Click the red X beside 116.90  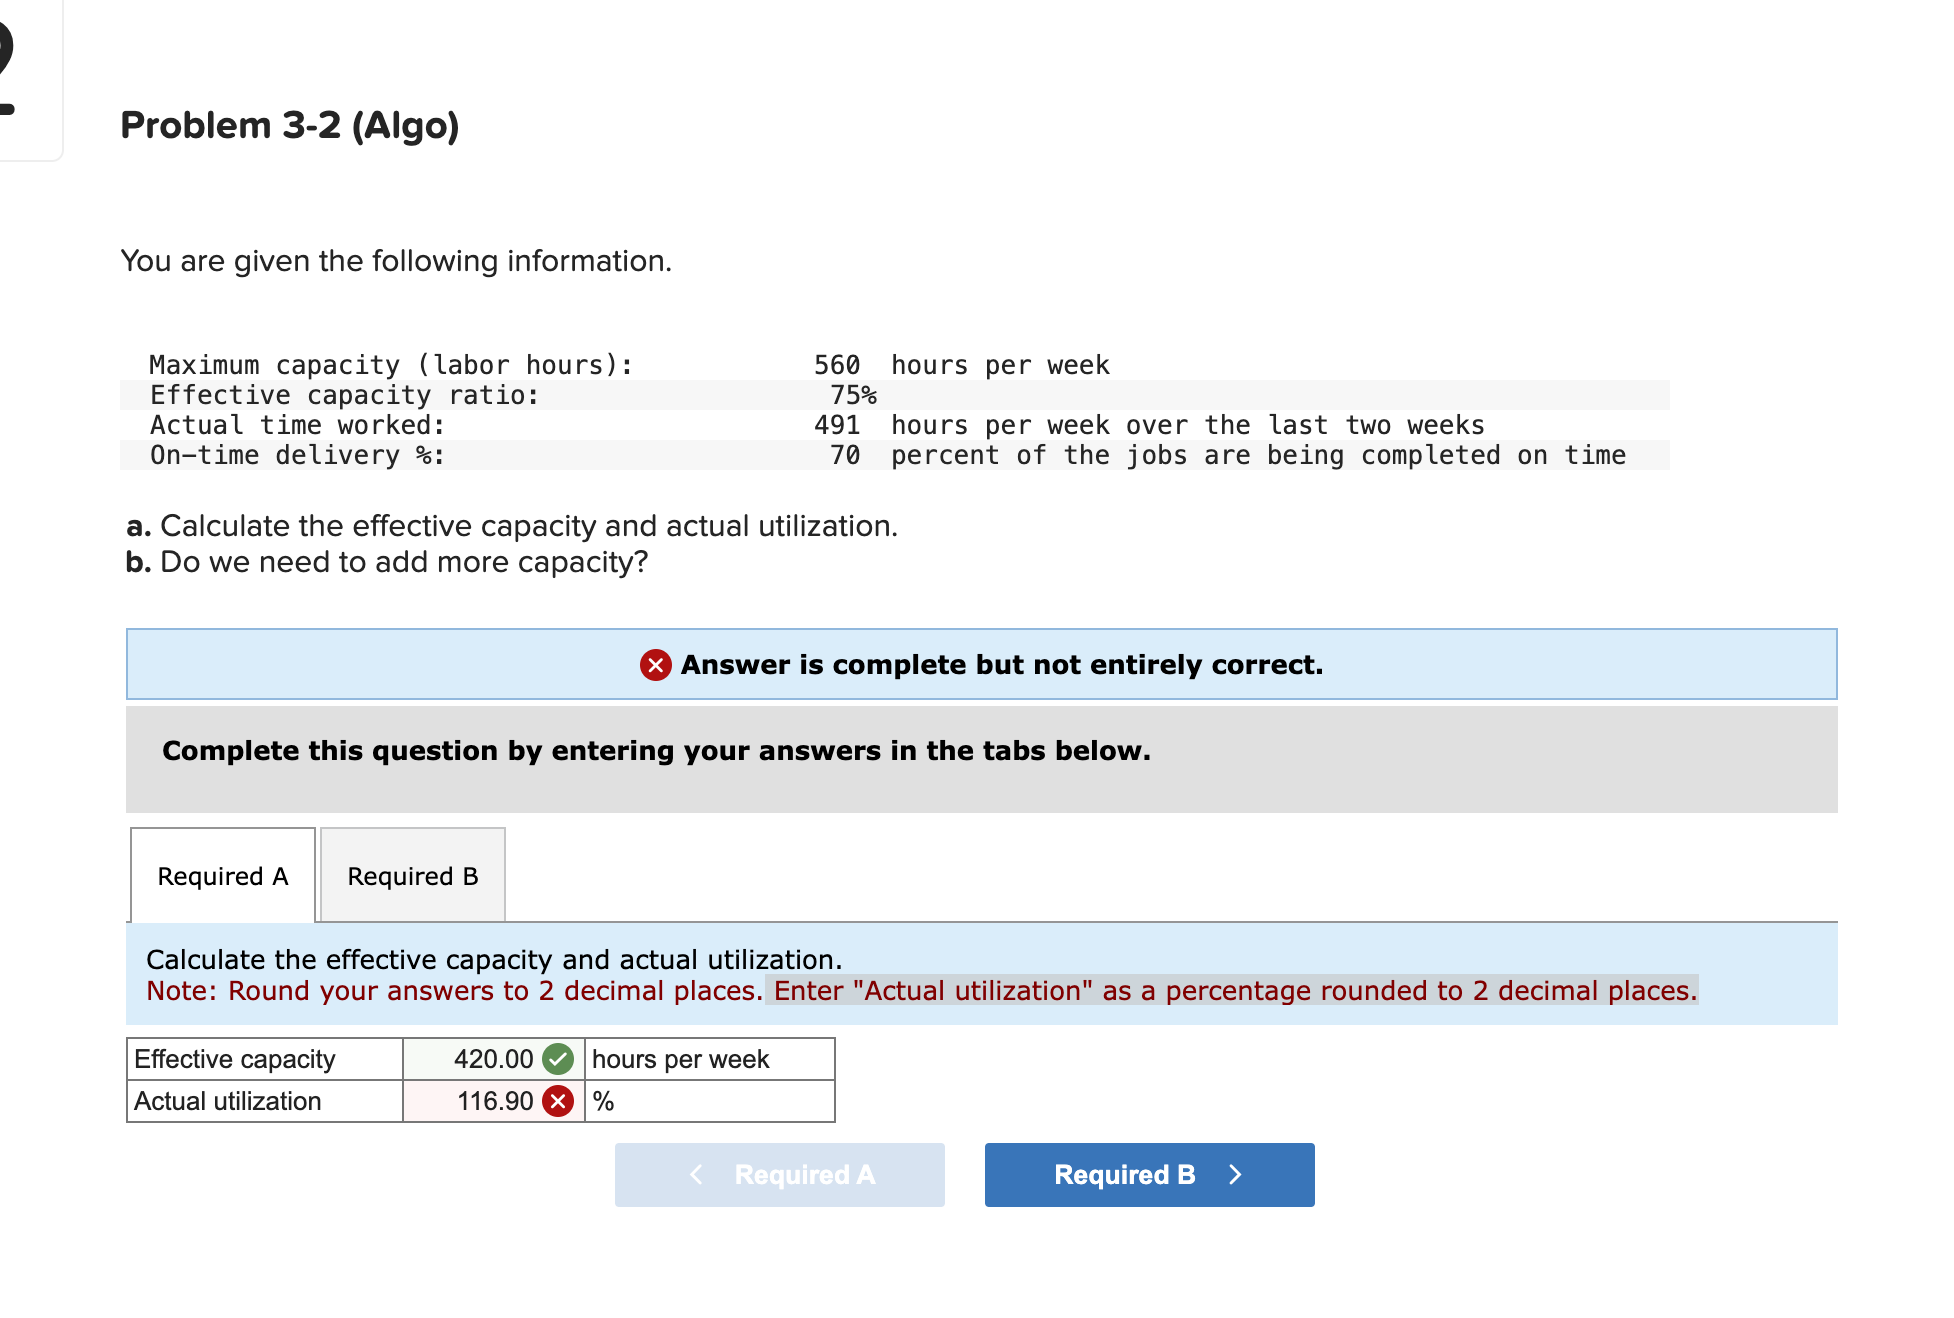[558, 1101]
